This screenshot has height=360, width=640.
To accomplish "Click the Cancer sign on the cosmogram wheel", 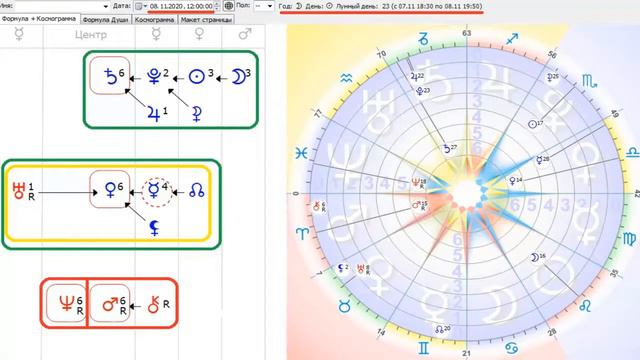I will [512, 349].
